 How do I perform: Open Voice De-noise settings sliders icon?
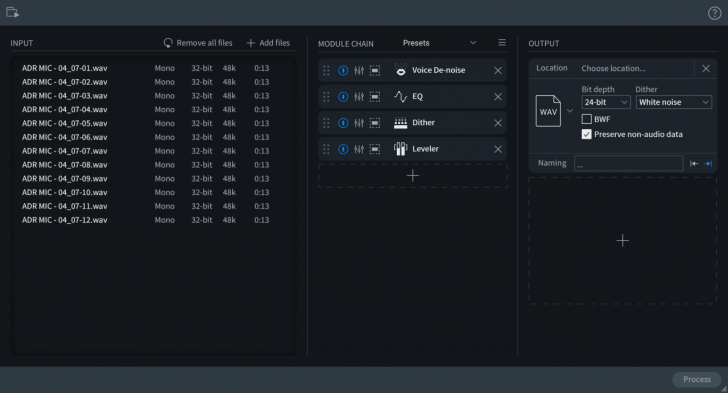(359, 70)
